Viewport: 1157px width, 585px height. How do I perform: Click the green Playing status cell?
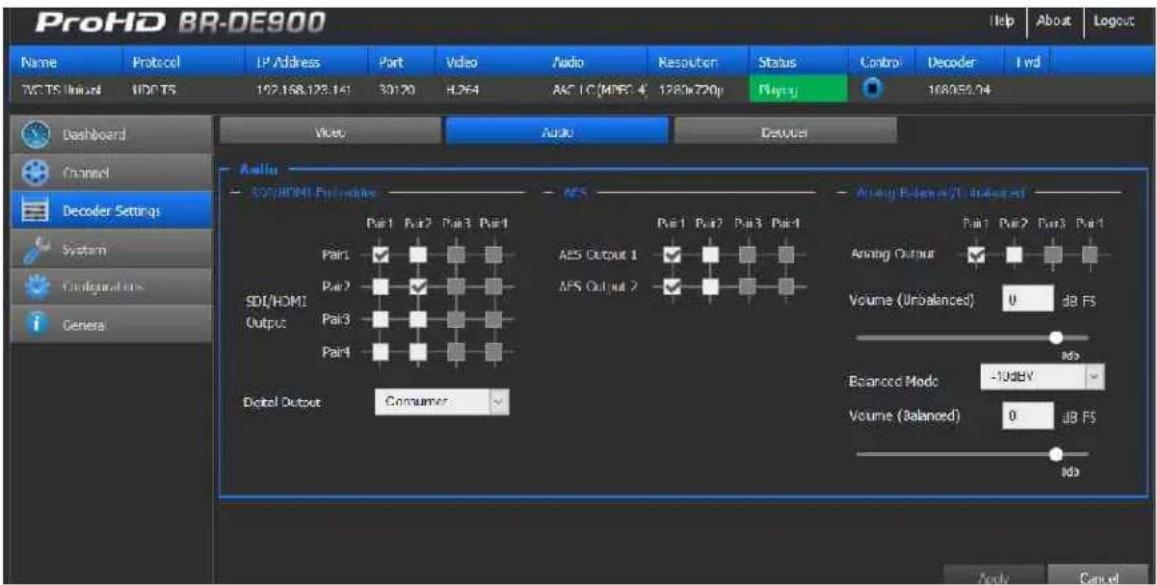pyautogui.click(x=798, y=90)
